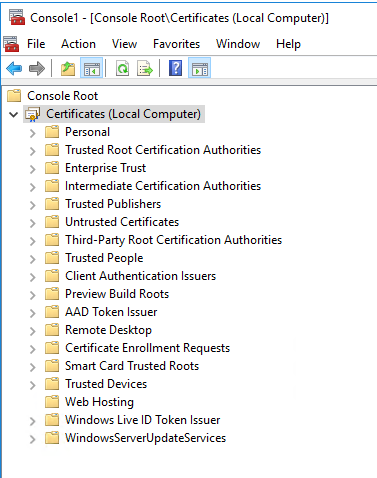The width and height of the screenshot is (377, 478).
Task: Click the Preview Build Roots folder icon
Action: coord(52,294)
